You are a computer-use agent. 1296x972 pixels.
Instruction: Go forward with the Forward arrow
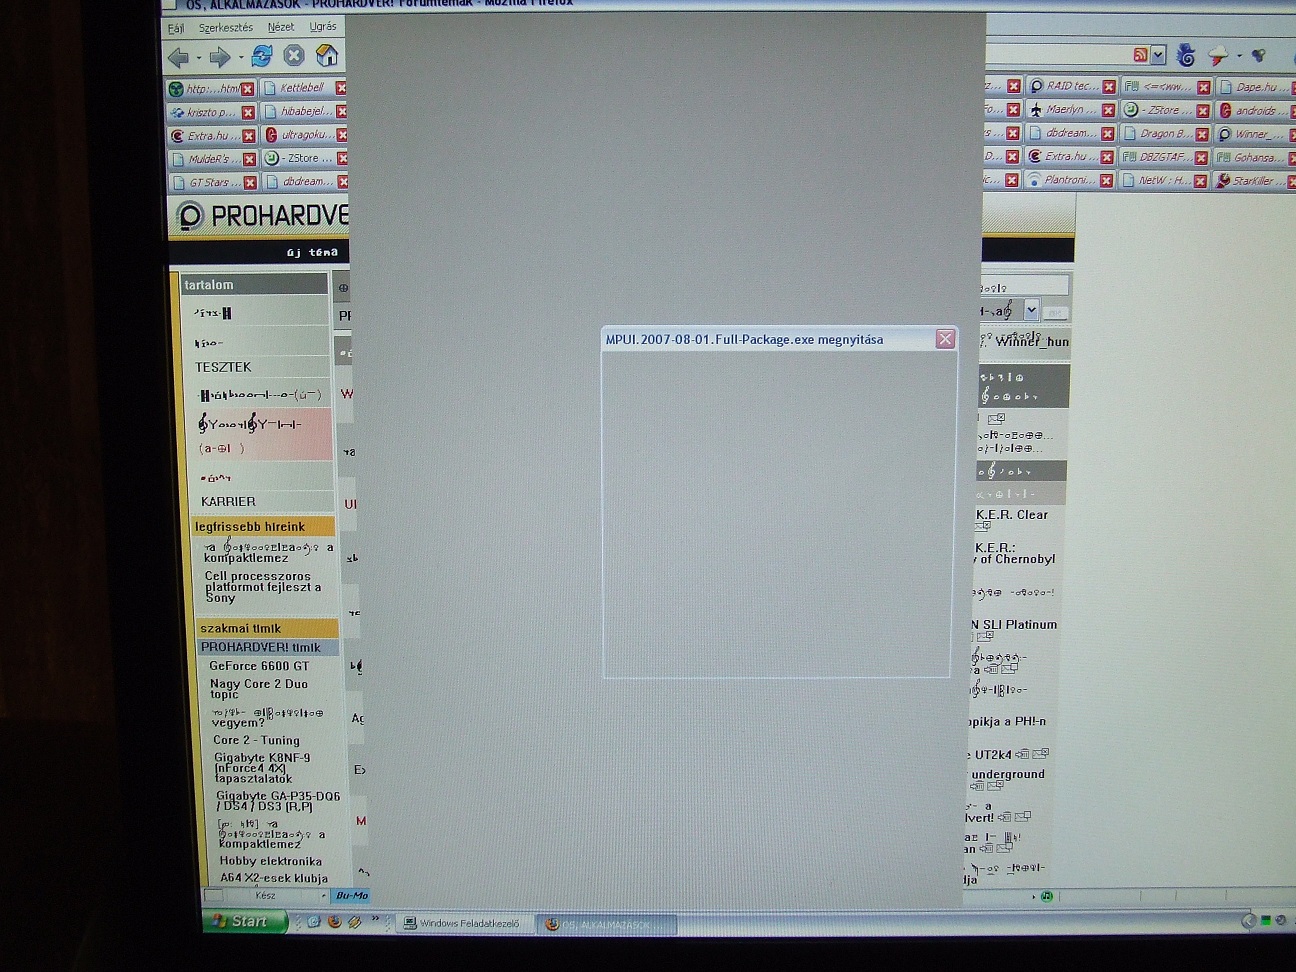pyautogui.click(x=220, y=57)
